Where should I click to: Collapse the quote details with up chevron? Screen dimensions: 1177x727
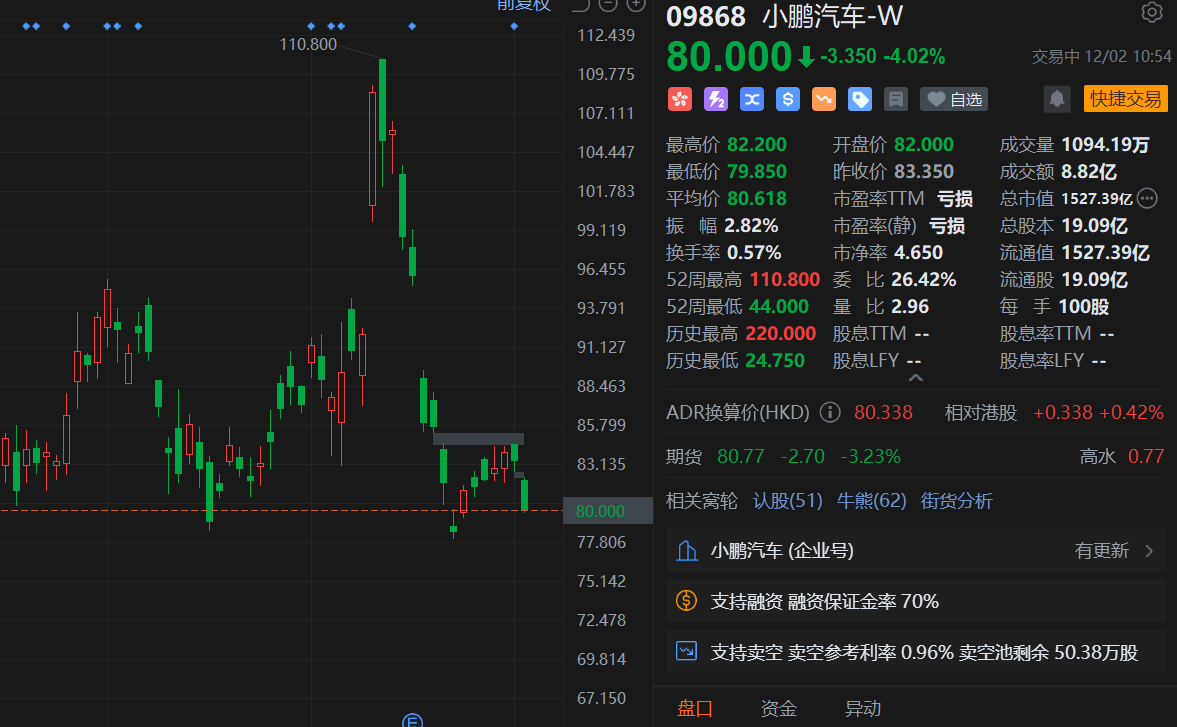tap(915, 378)
